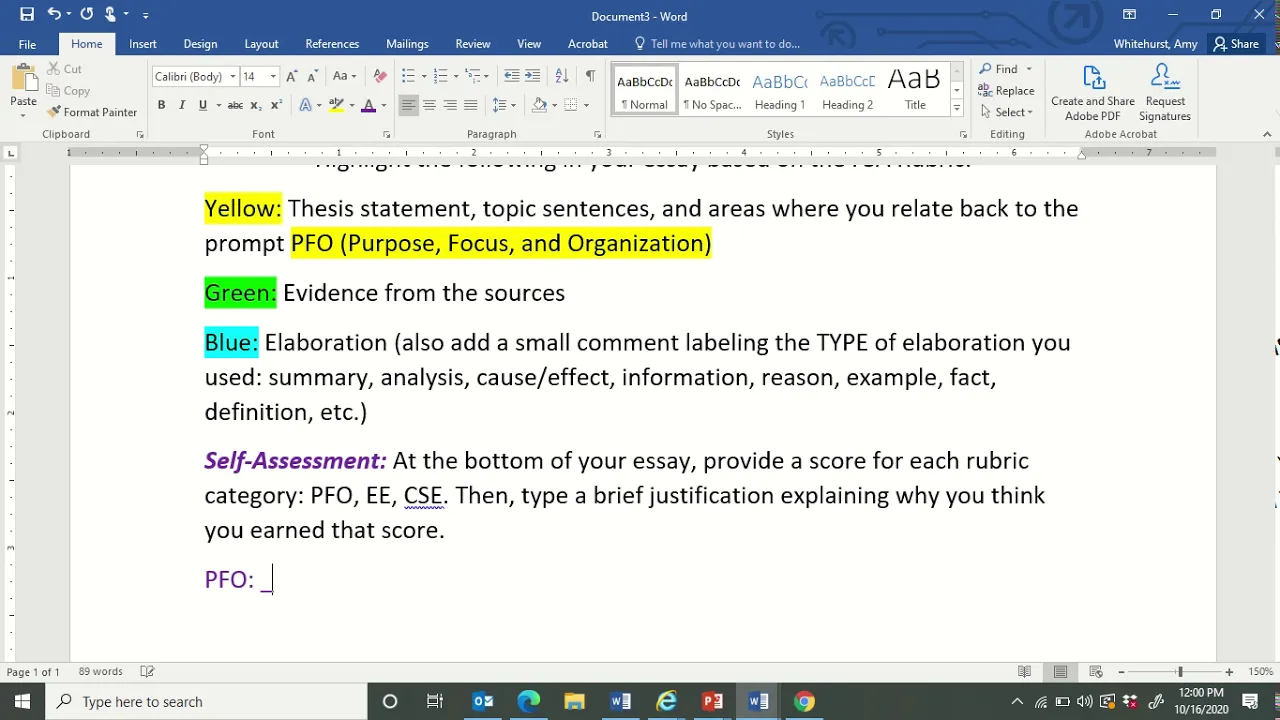Adjust the zoom slider
Viewport: 1280px width, 720px height.
coord(1179,672)
